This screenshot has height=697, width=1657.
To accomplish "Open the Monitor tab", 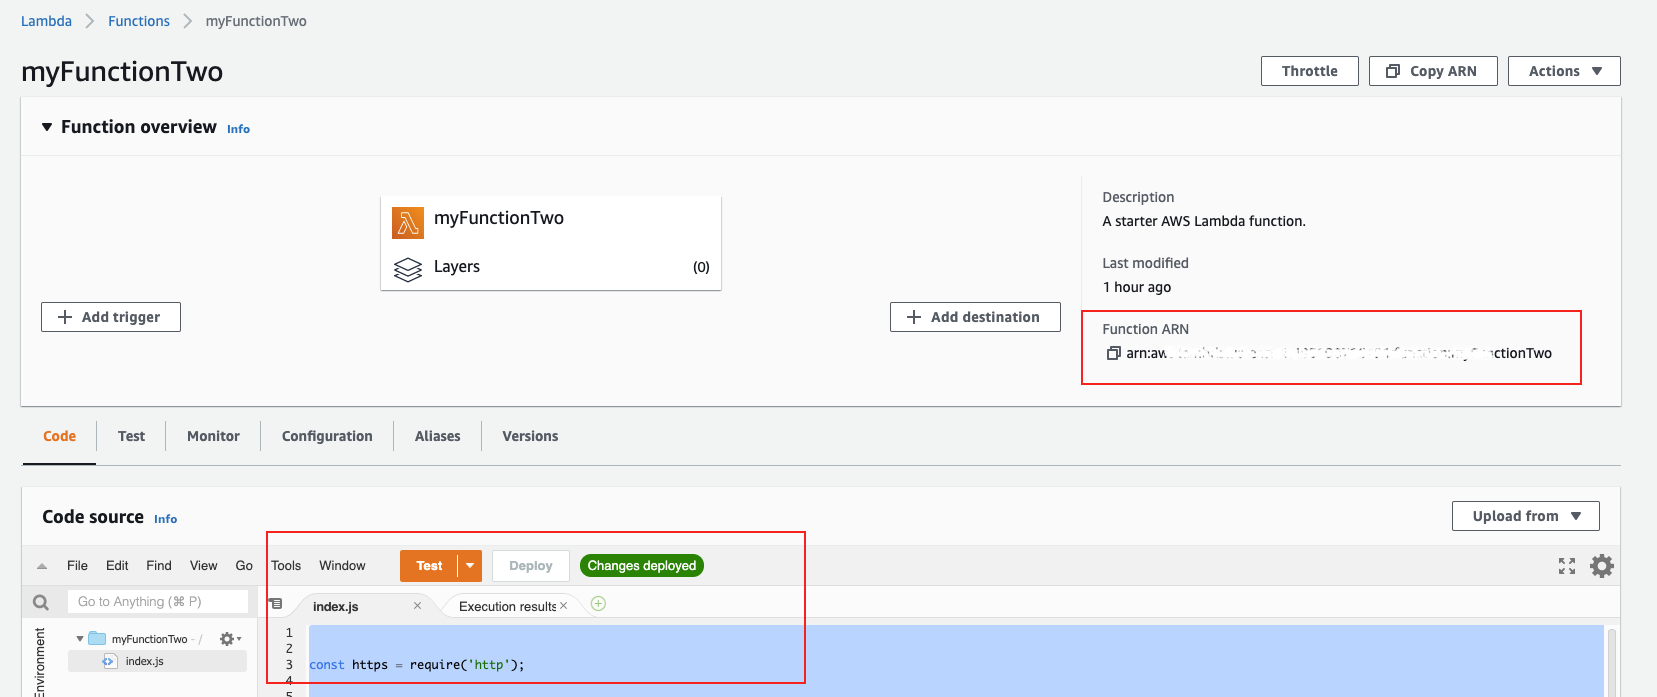I will pyautogui.click(x=213, y=436).
